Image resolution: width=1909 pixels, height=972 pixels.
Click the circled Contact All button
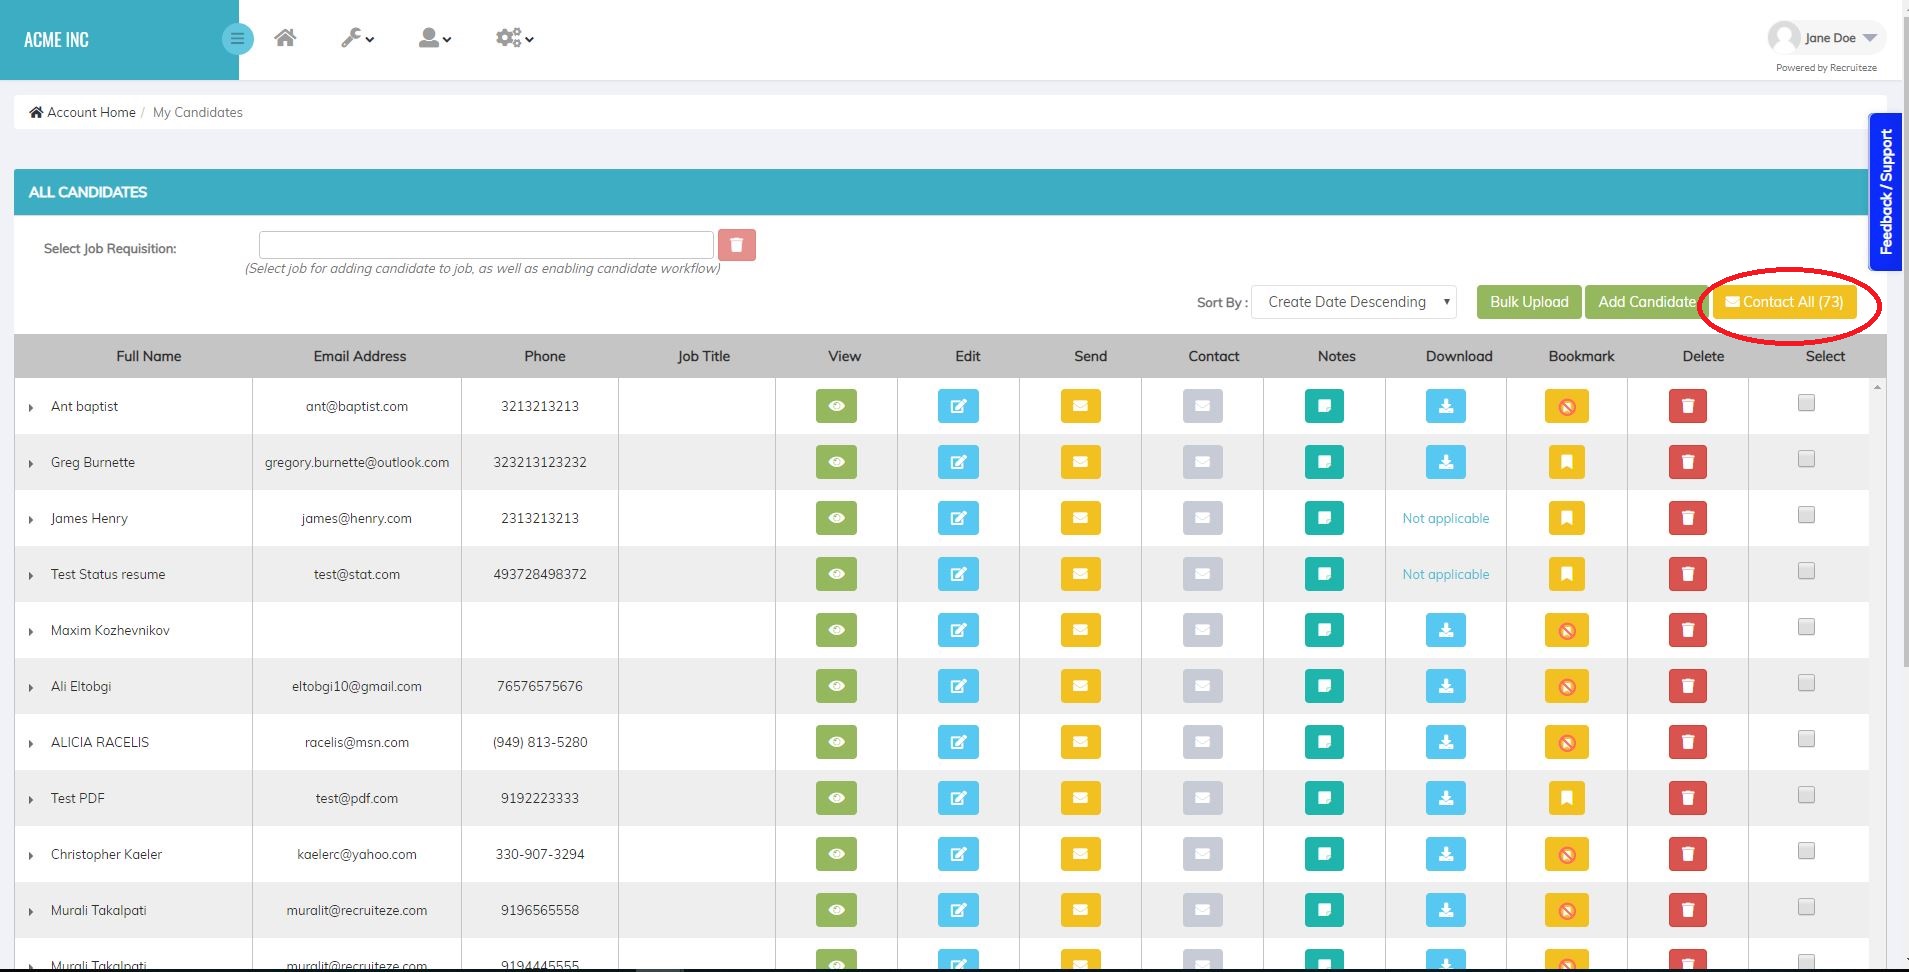1784,301
